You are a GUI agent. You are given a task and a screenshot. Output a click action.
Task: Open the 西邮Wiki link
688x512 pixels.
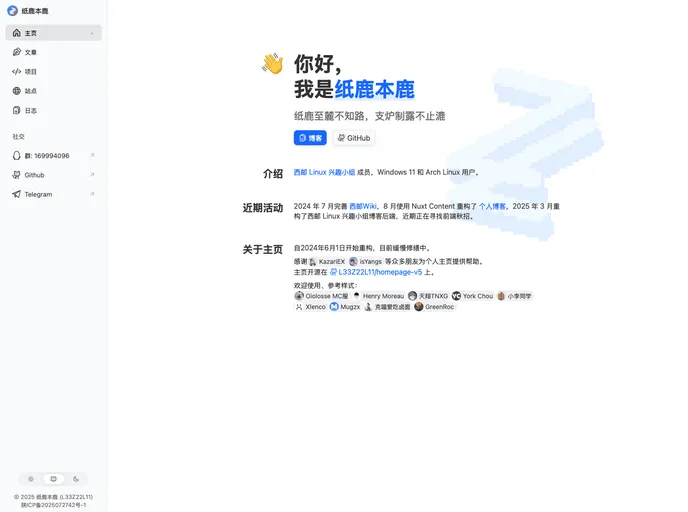(363, 206)
